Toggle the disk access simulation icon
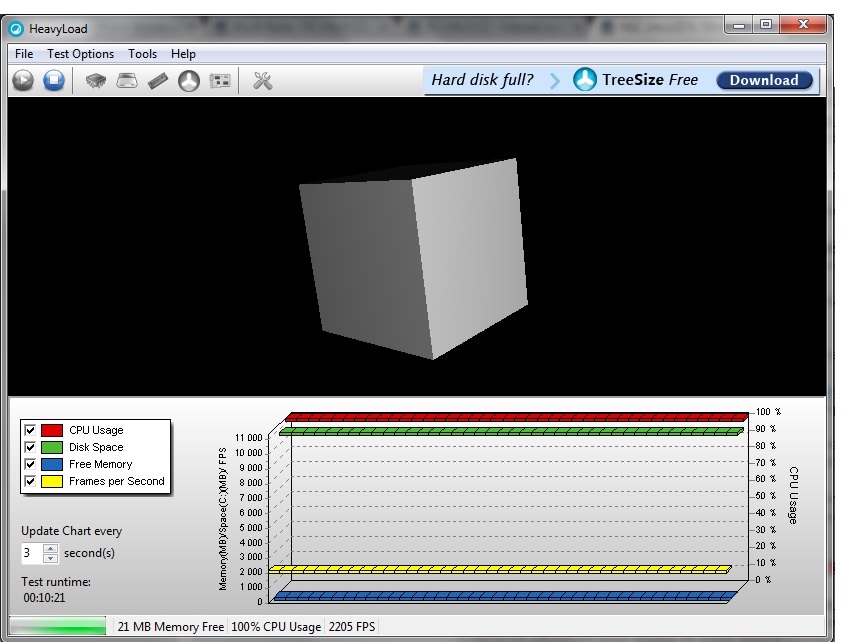Image resolution: width=842 pixels, height=642 pixels. (189, 81)
